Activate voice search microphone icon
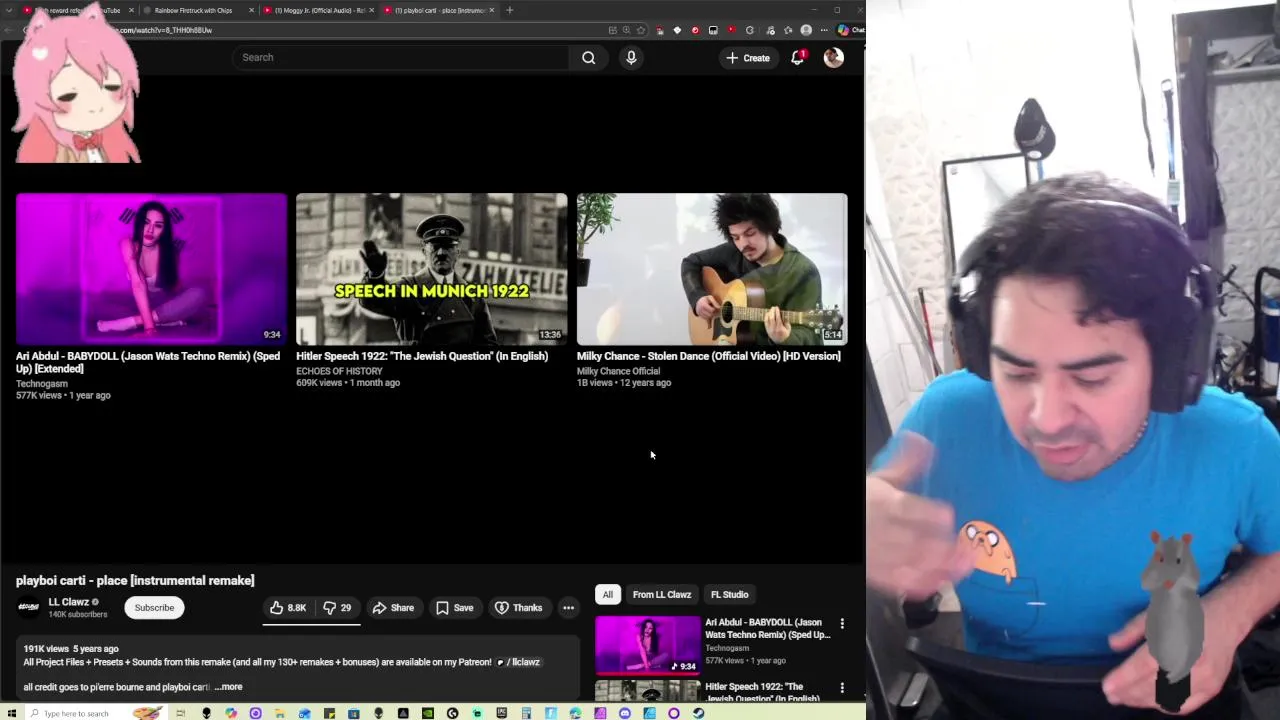This screenshot has height=720, width=1280. coord(631,58)
